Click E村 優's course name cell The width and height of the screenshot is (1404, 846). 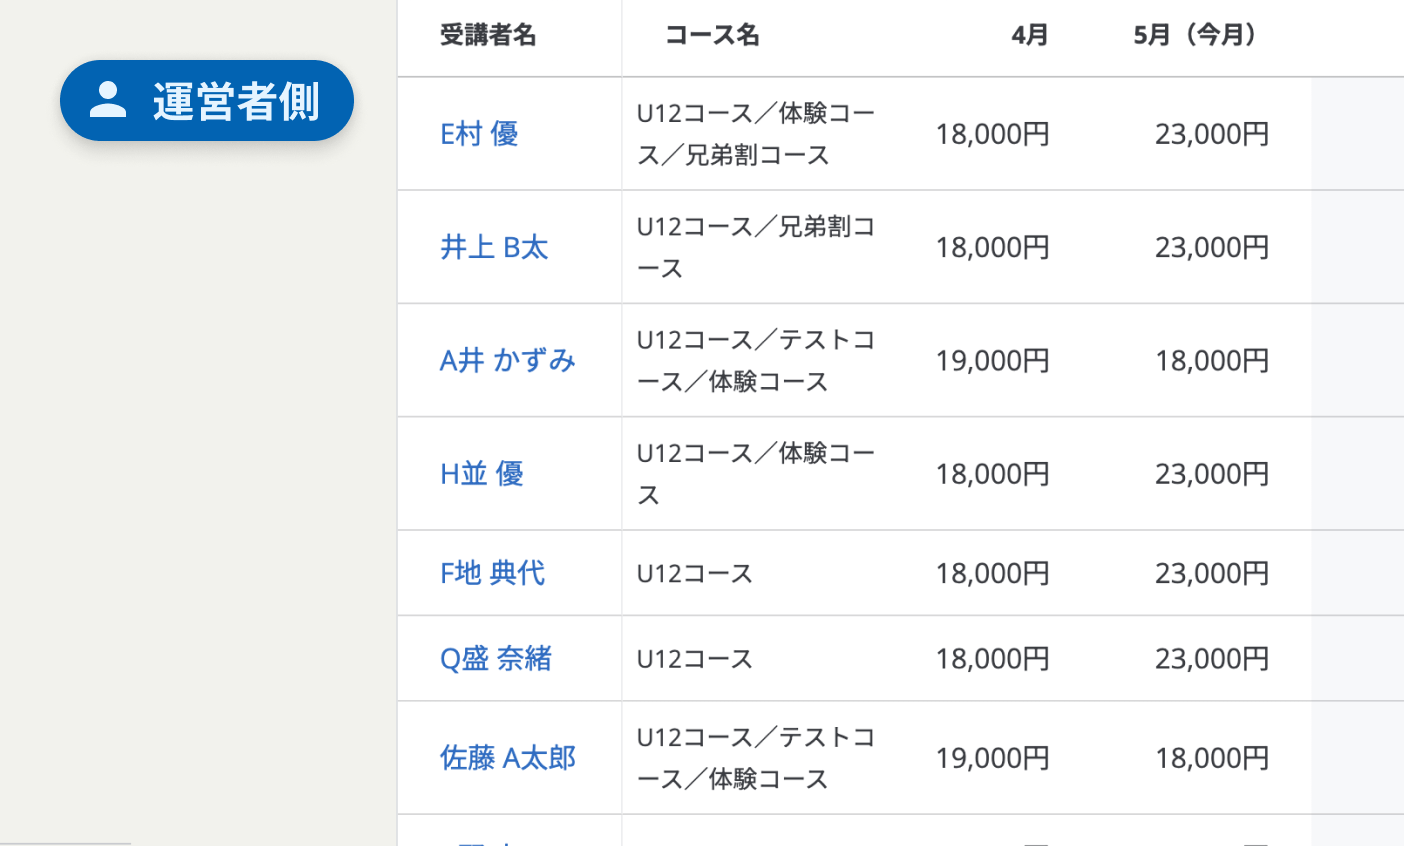(x=755, y=134)
